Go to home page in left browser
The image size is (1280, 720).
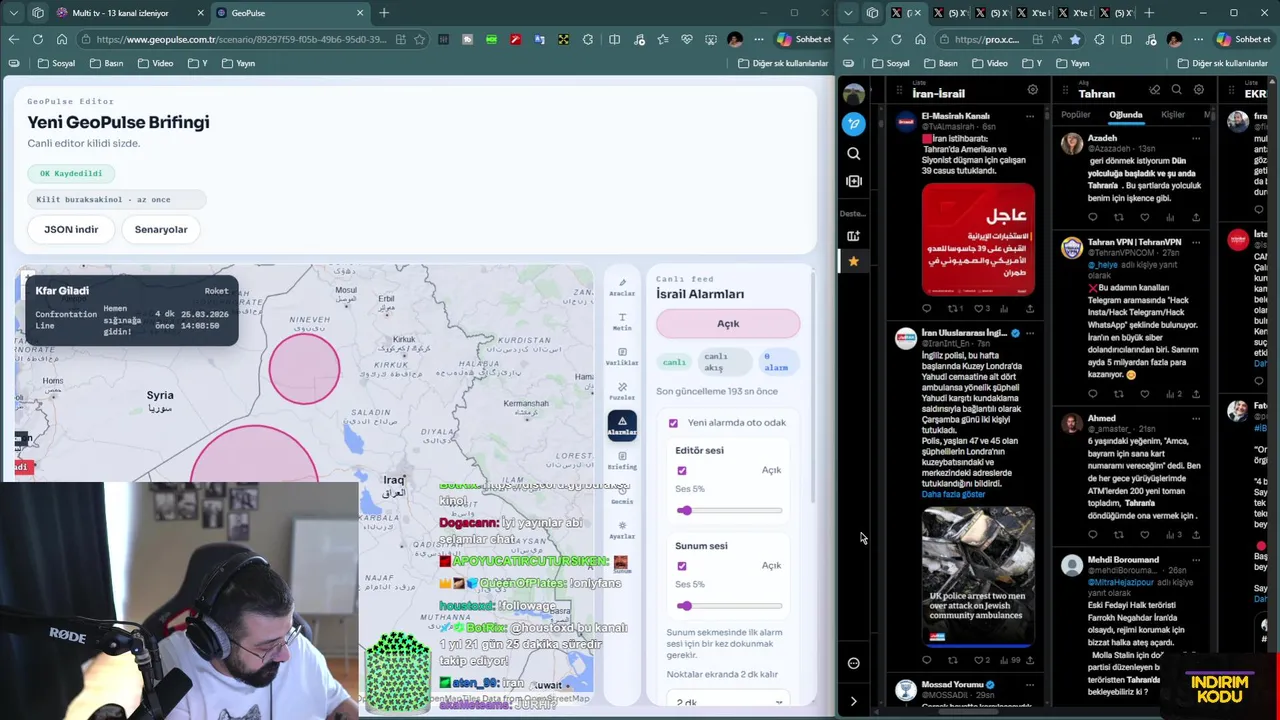(61, 39)
